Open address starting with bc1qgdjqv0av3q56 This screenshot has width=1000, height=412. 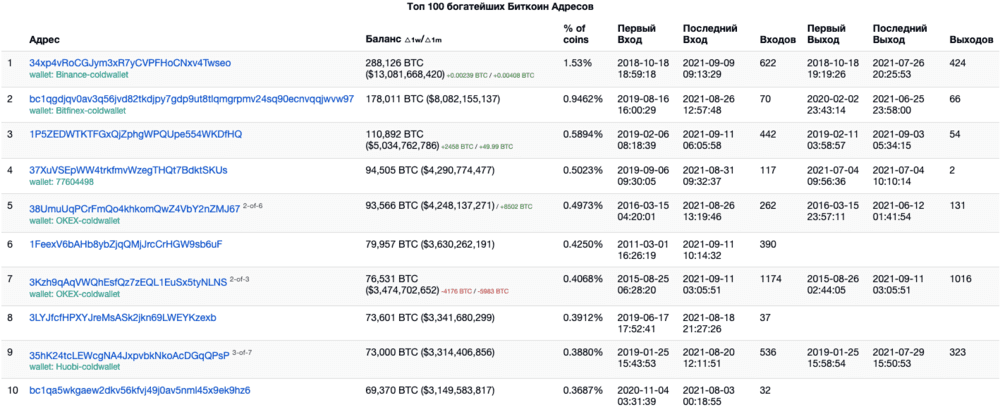click(191, 99)
